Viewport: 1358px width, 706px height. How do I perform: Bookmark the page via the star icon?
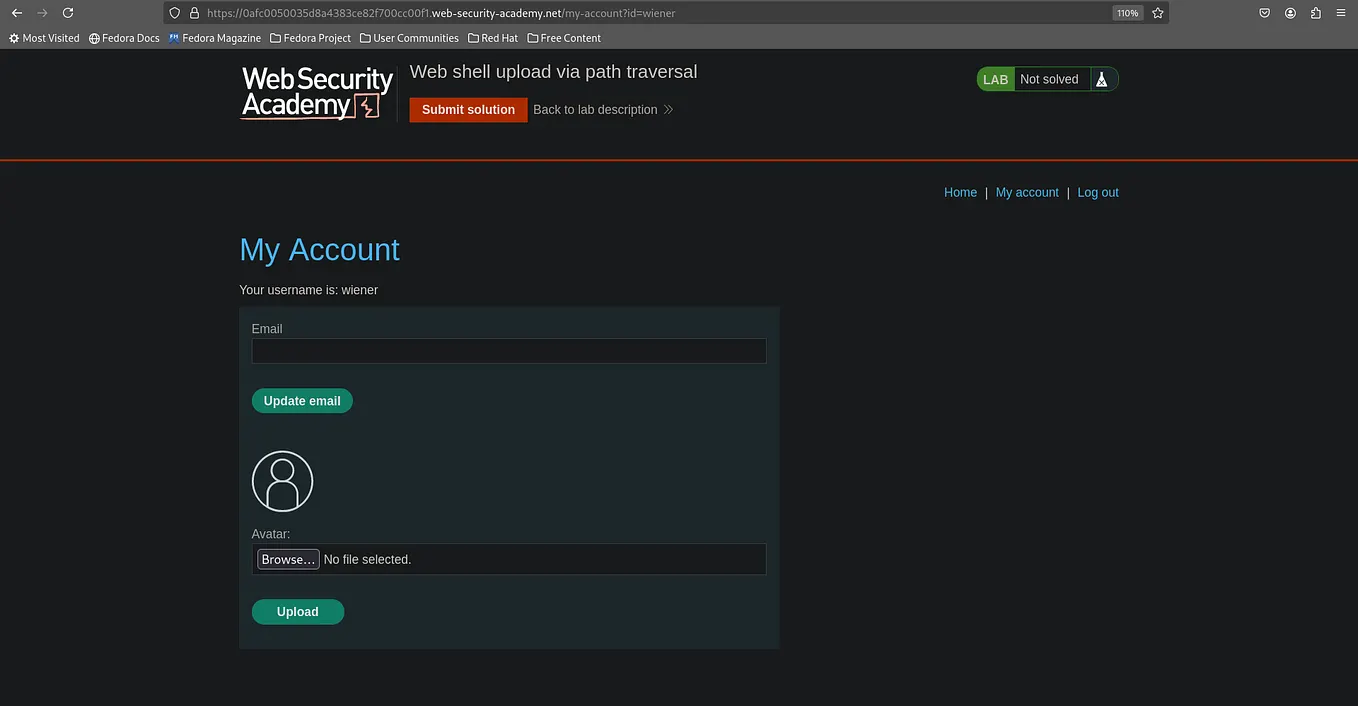1157,13
